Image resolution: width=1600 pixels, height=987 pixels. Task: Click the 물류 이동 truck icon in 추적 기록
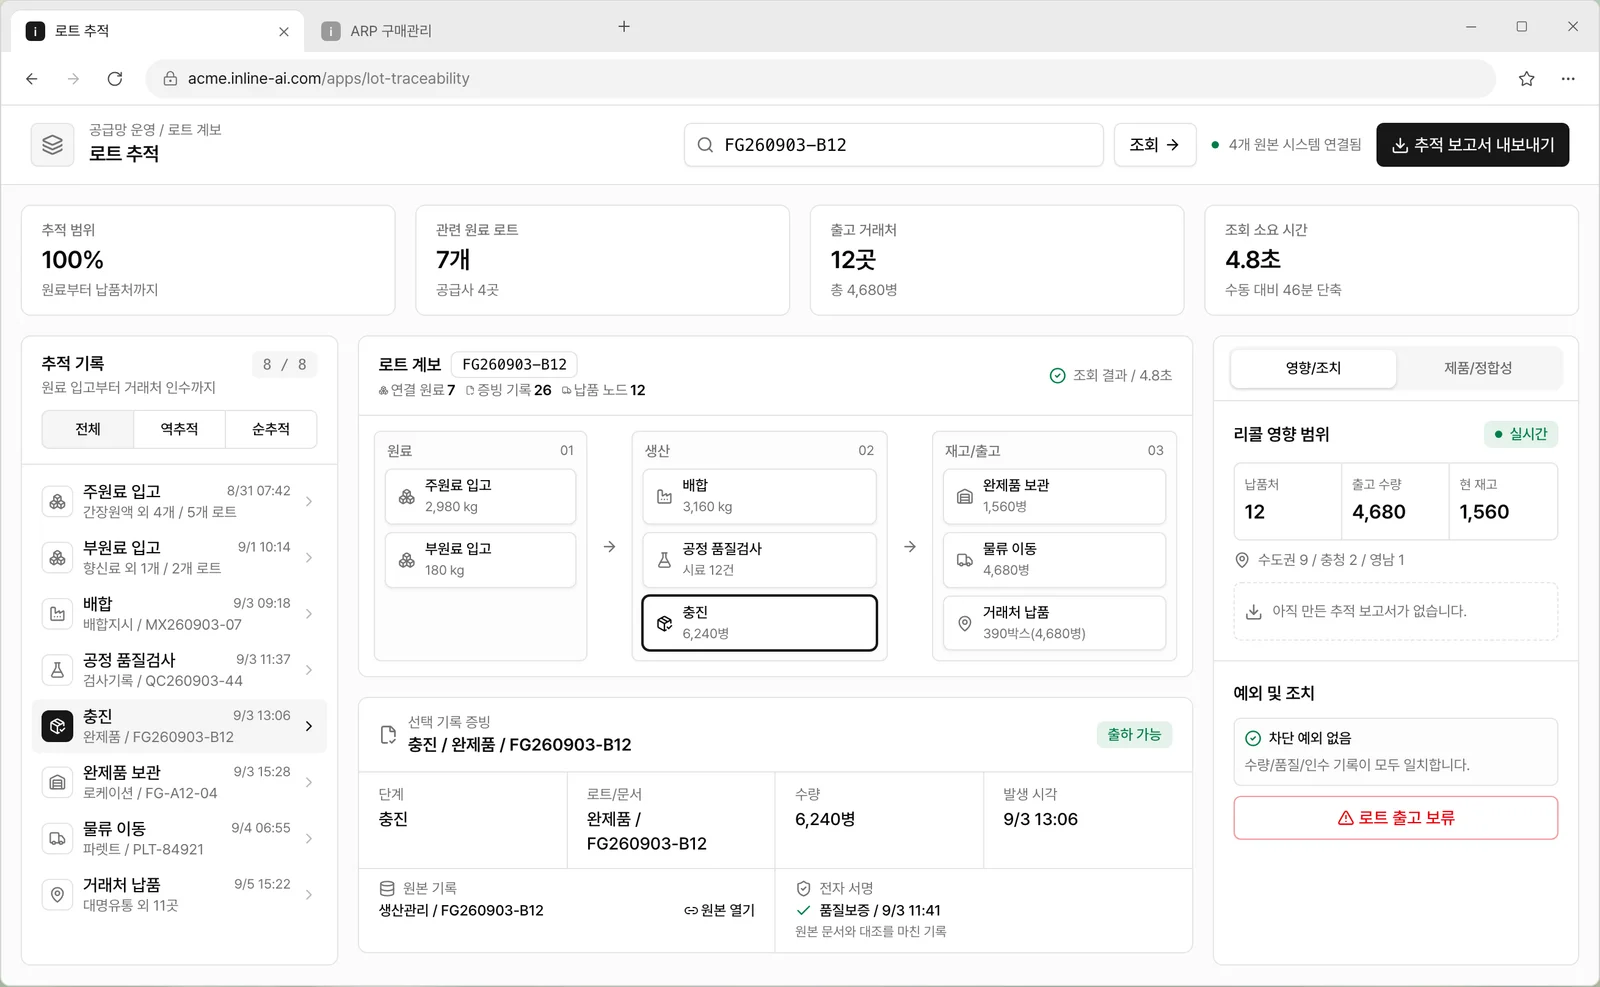click(x=58, y=838)
